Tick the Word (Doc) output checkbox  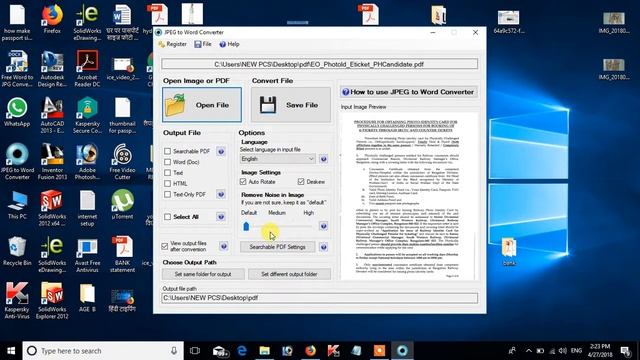(167, 162)
